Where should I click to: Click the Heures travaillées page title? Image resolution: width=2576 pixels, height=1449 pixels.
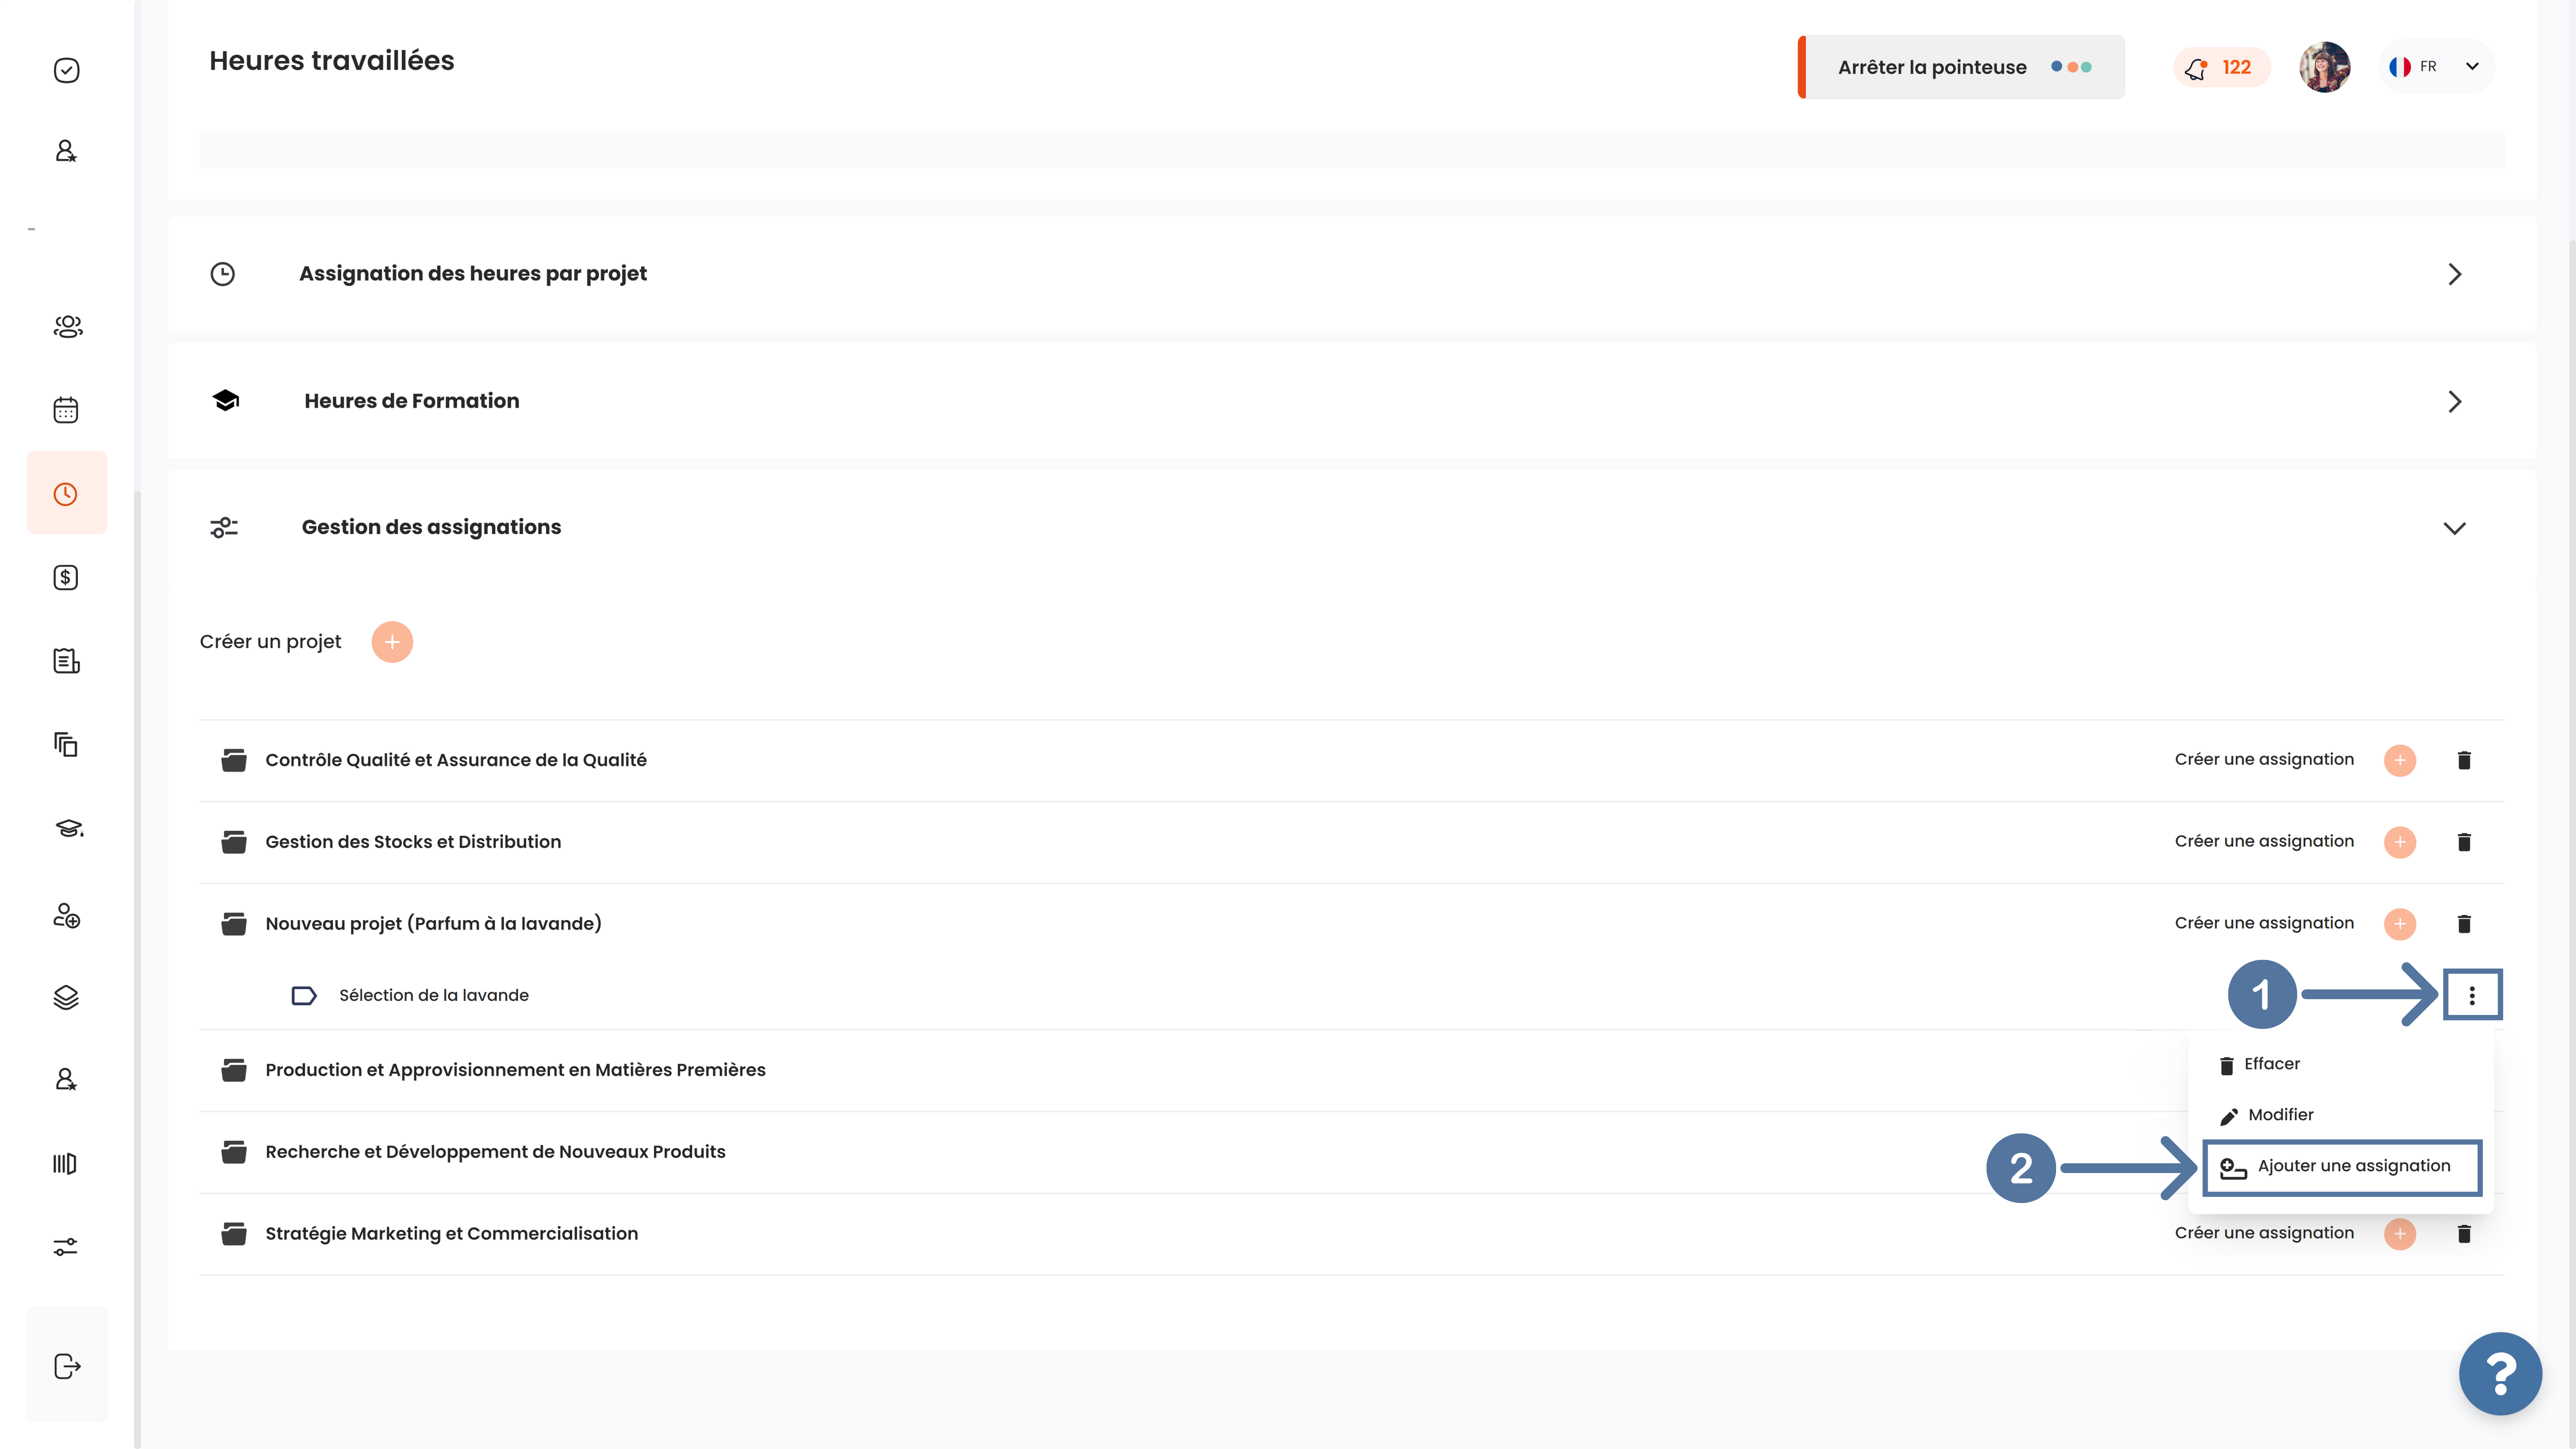tap(331, 61)
